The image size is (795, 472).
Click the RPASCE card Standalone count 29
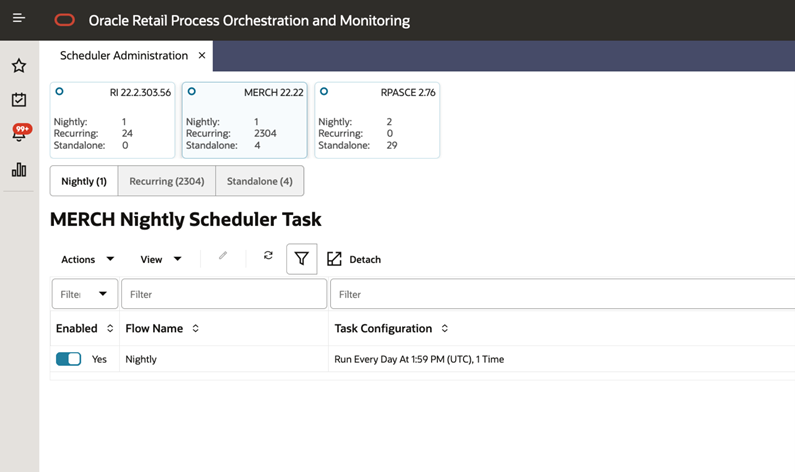tap(392, 145)
